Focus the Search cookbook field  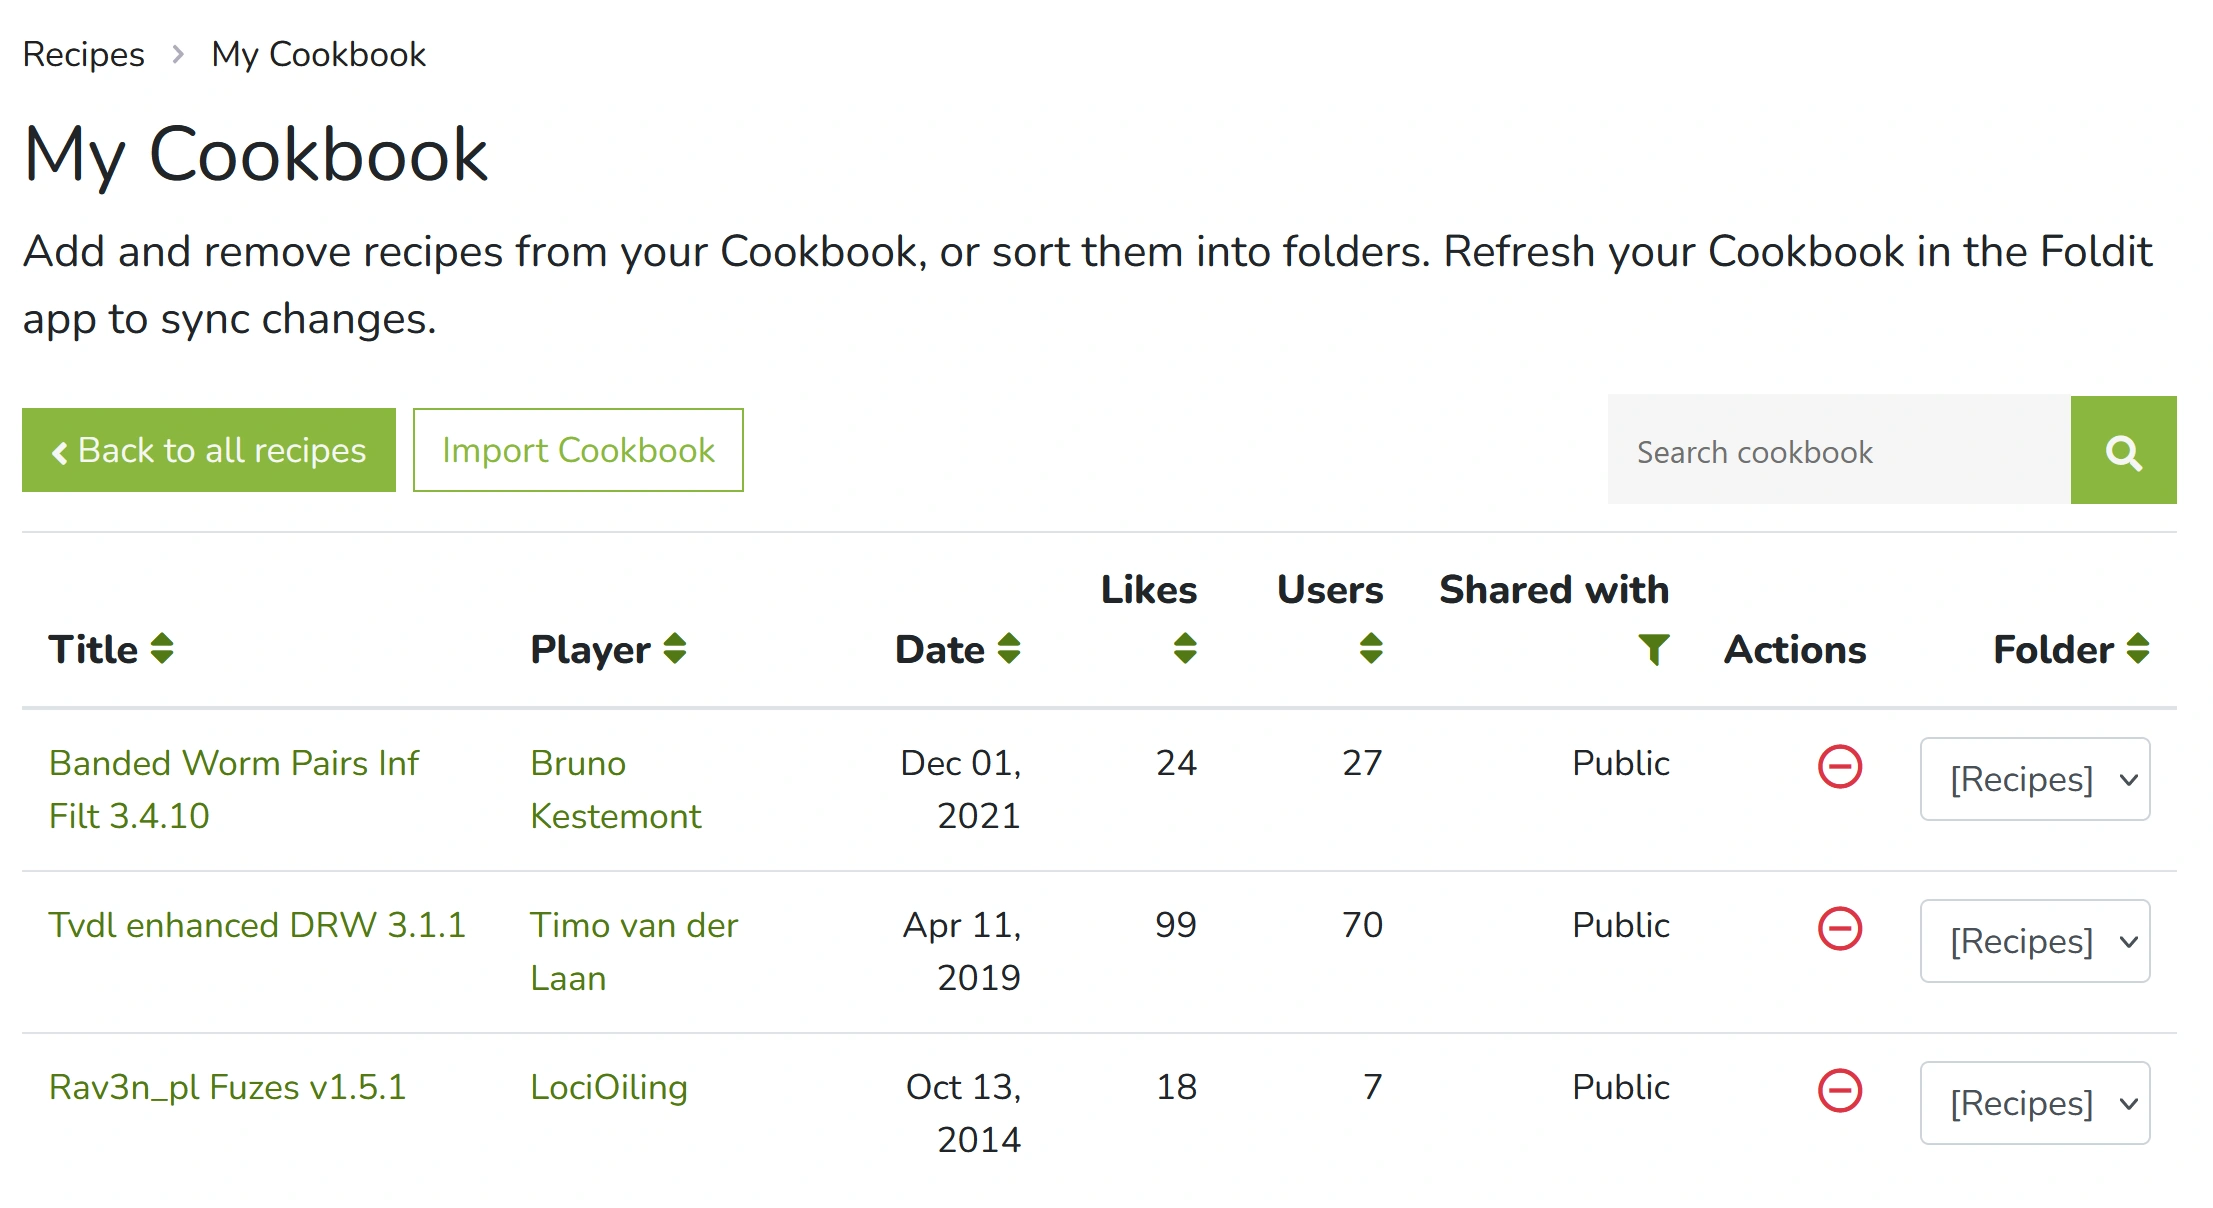point(1838,451)
